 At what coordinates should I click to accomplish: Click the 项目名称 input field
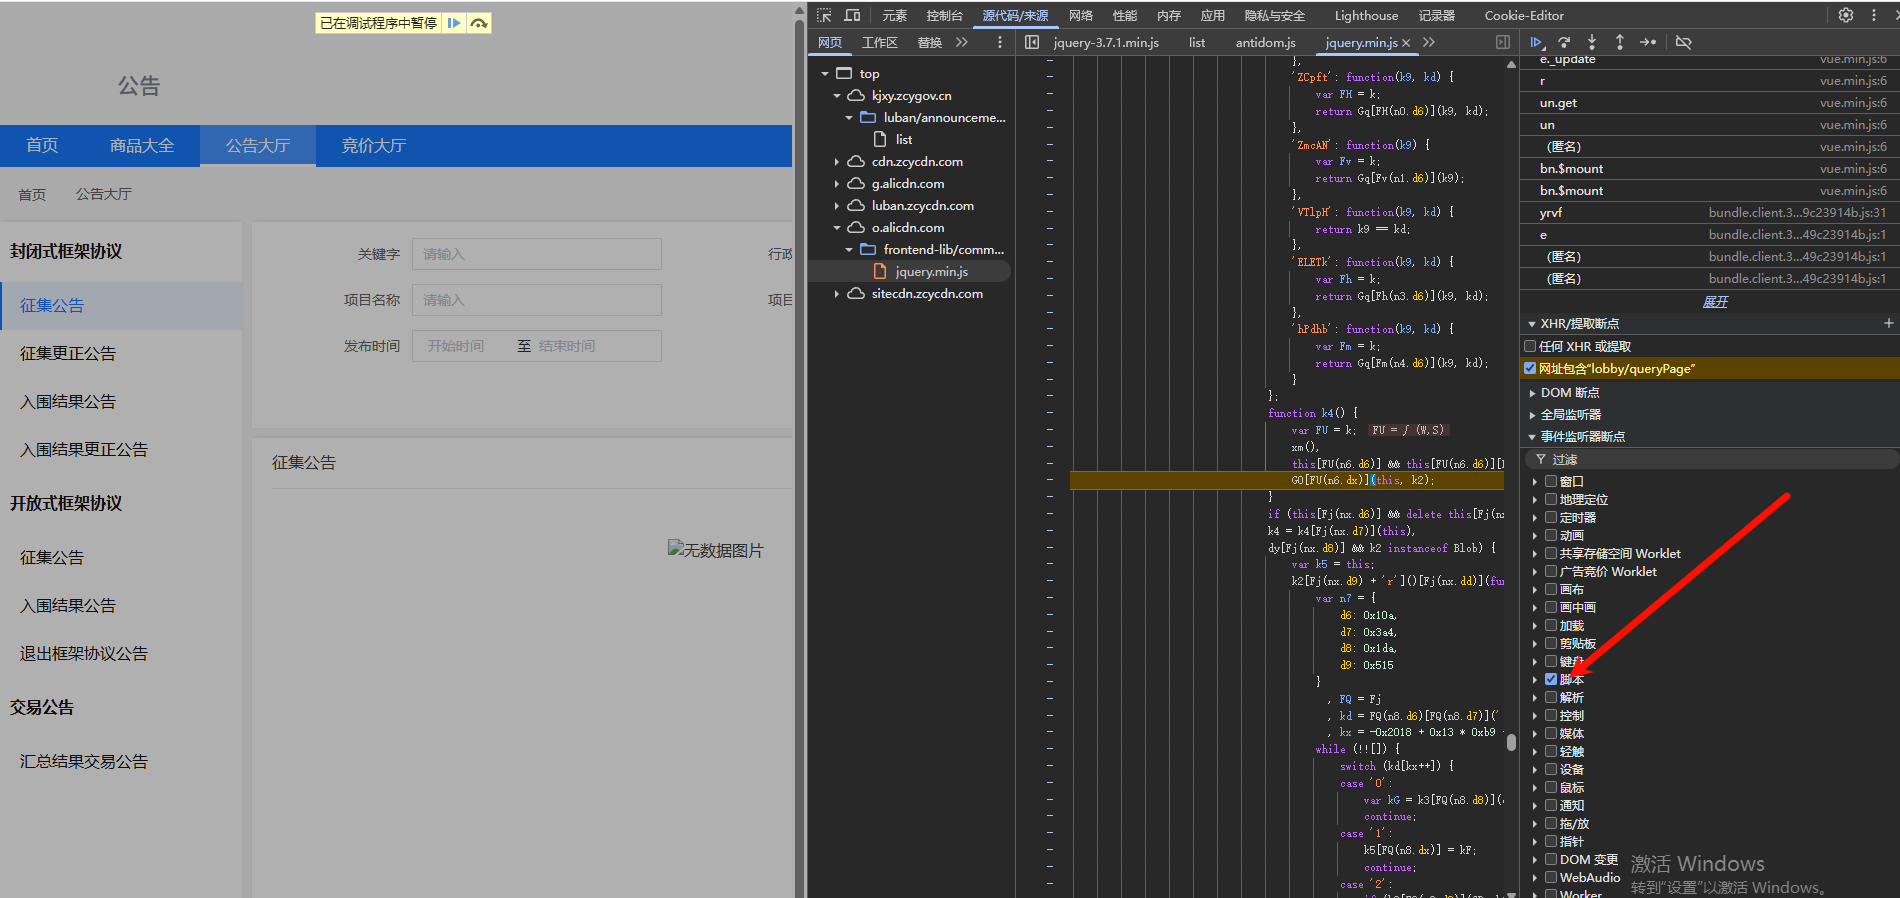point(537,300)
